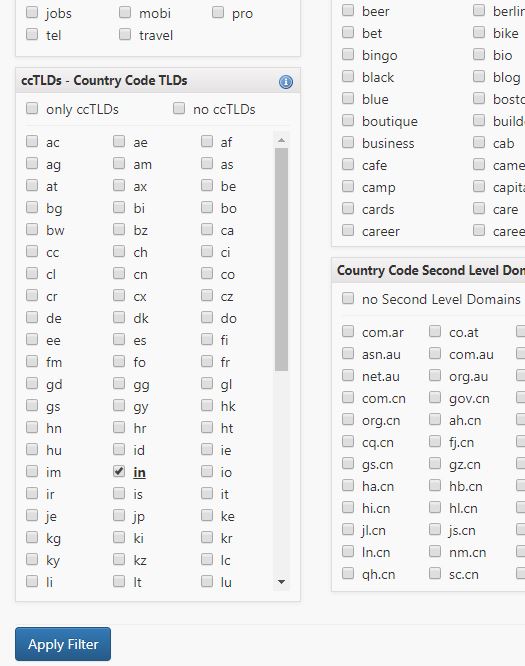Tick the 'jp' country code checkbox
525x666 pixels.
[119, 515]
